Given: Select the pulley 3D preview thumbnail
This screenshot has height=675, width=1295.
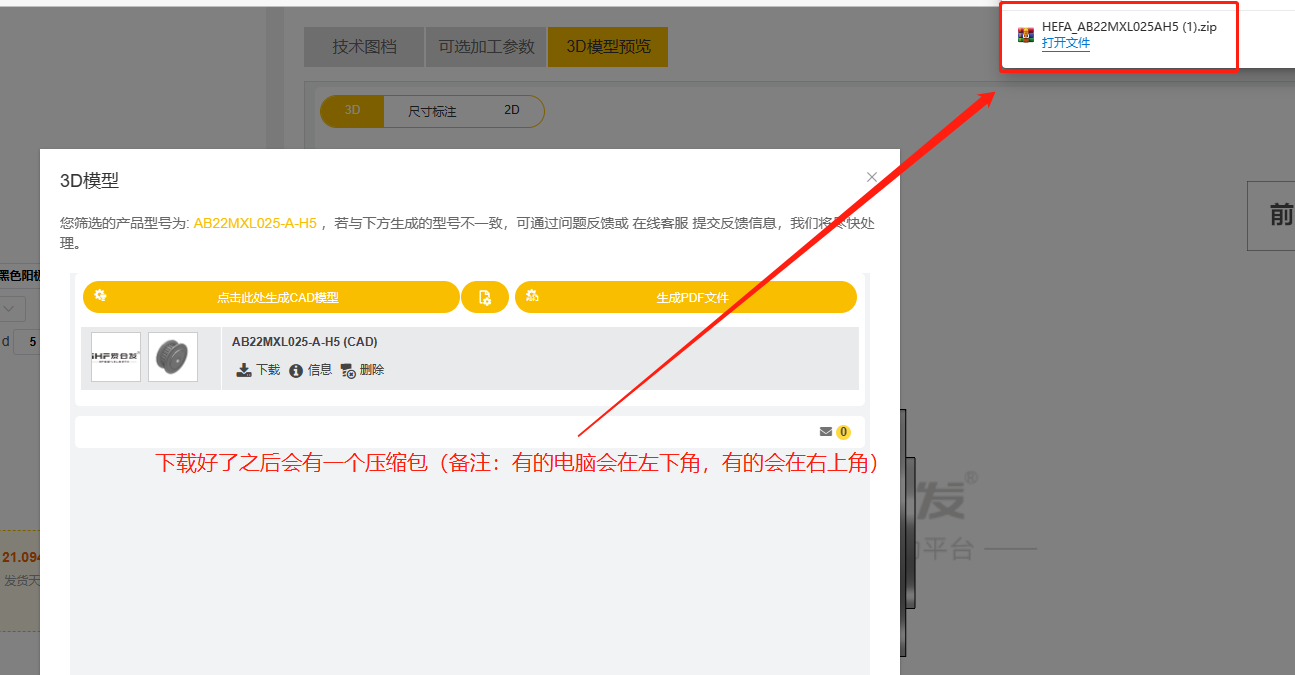Looking at the screenshot, I should pos(172,356).
